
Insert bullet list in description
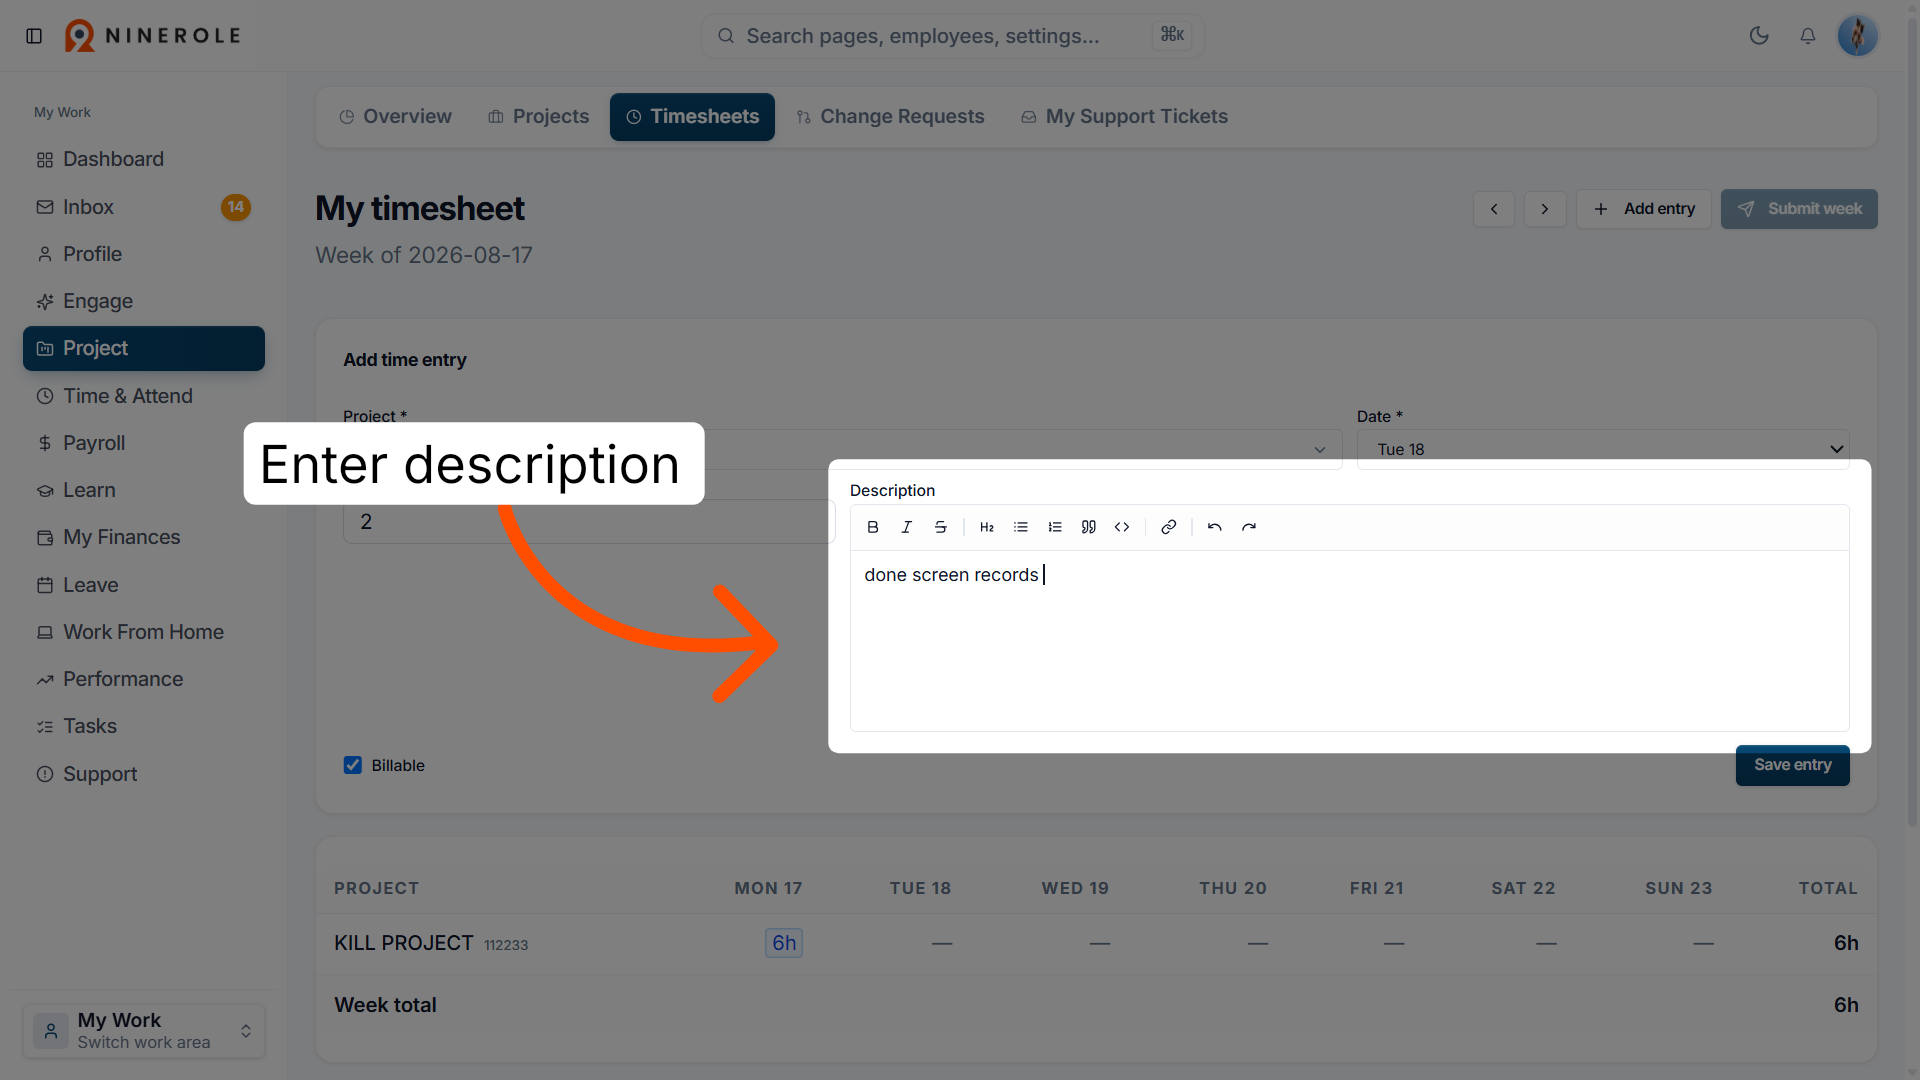(x=1021, y=527)
